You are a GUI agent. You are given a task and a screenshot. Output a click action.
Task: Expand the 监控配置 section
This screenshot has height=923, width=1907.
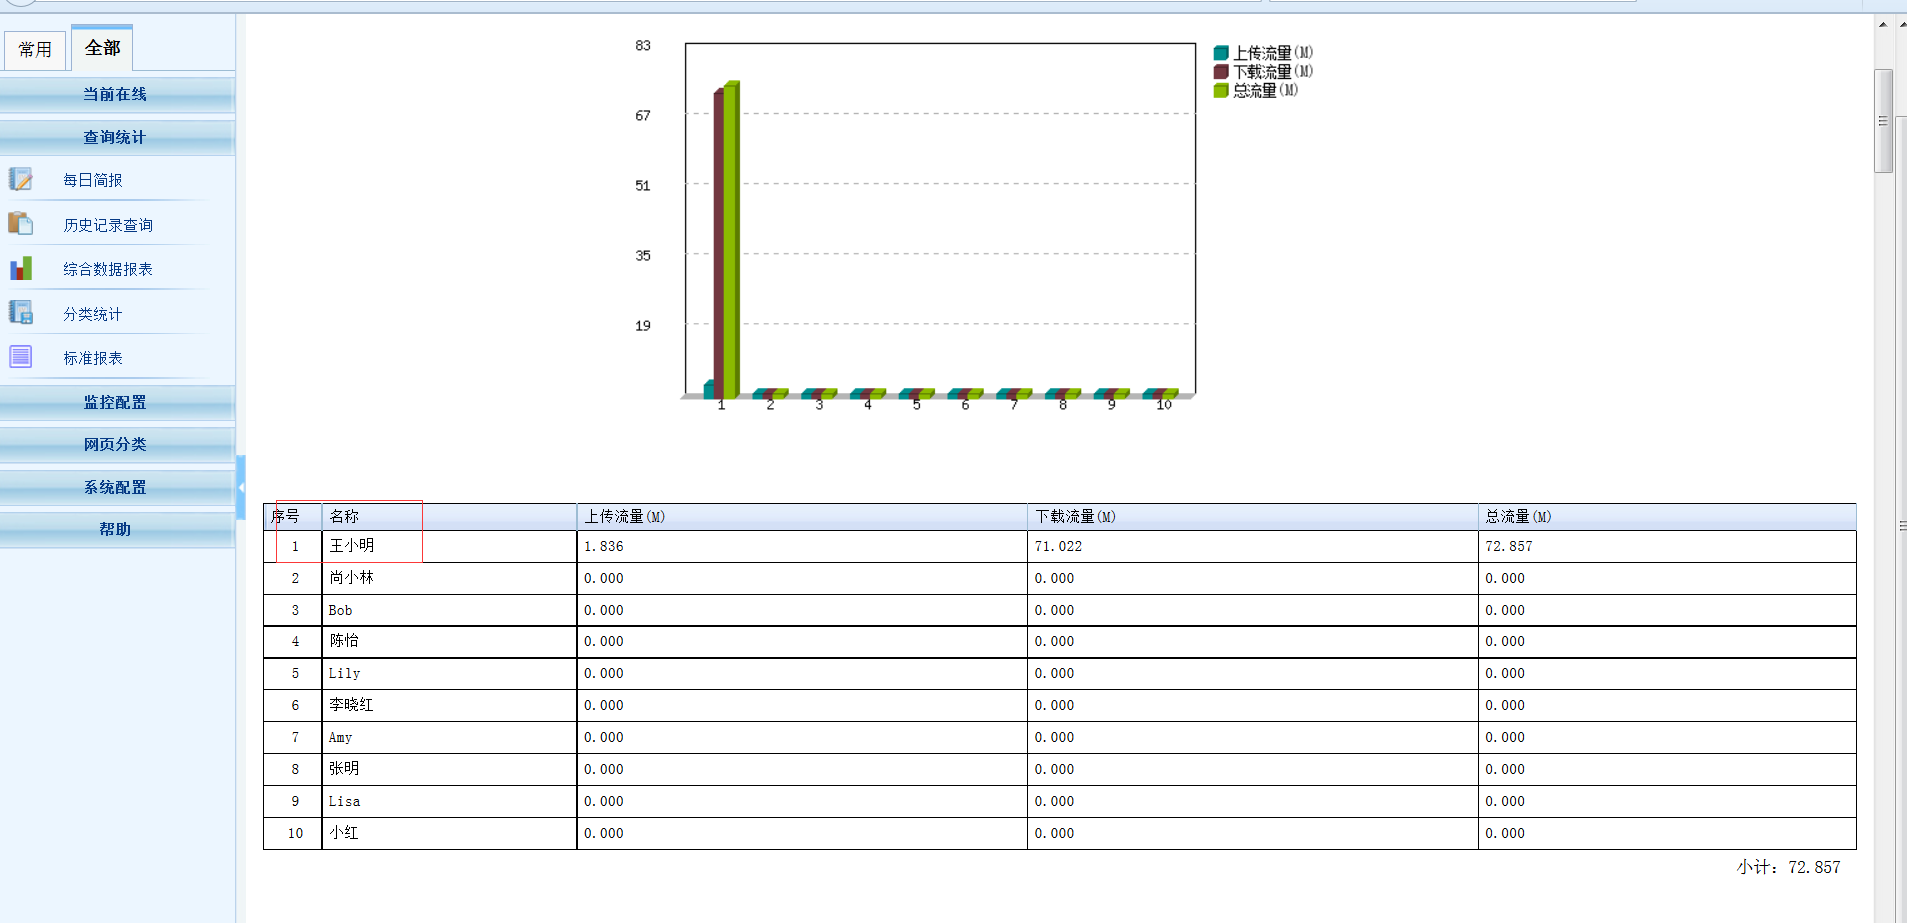click(x=116, y=403)
